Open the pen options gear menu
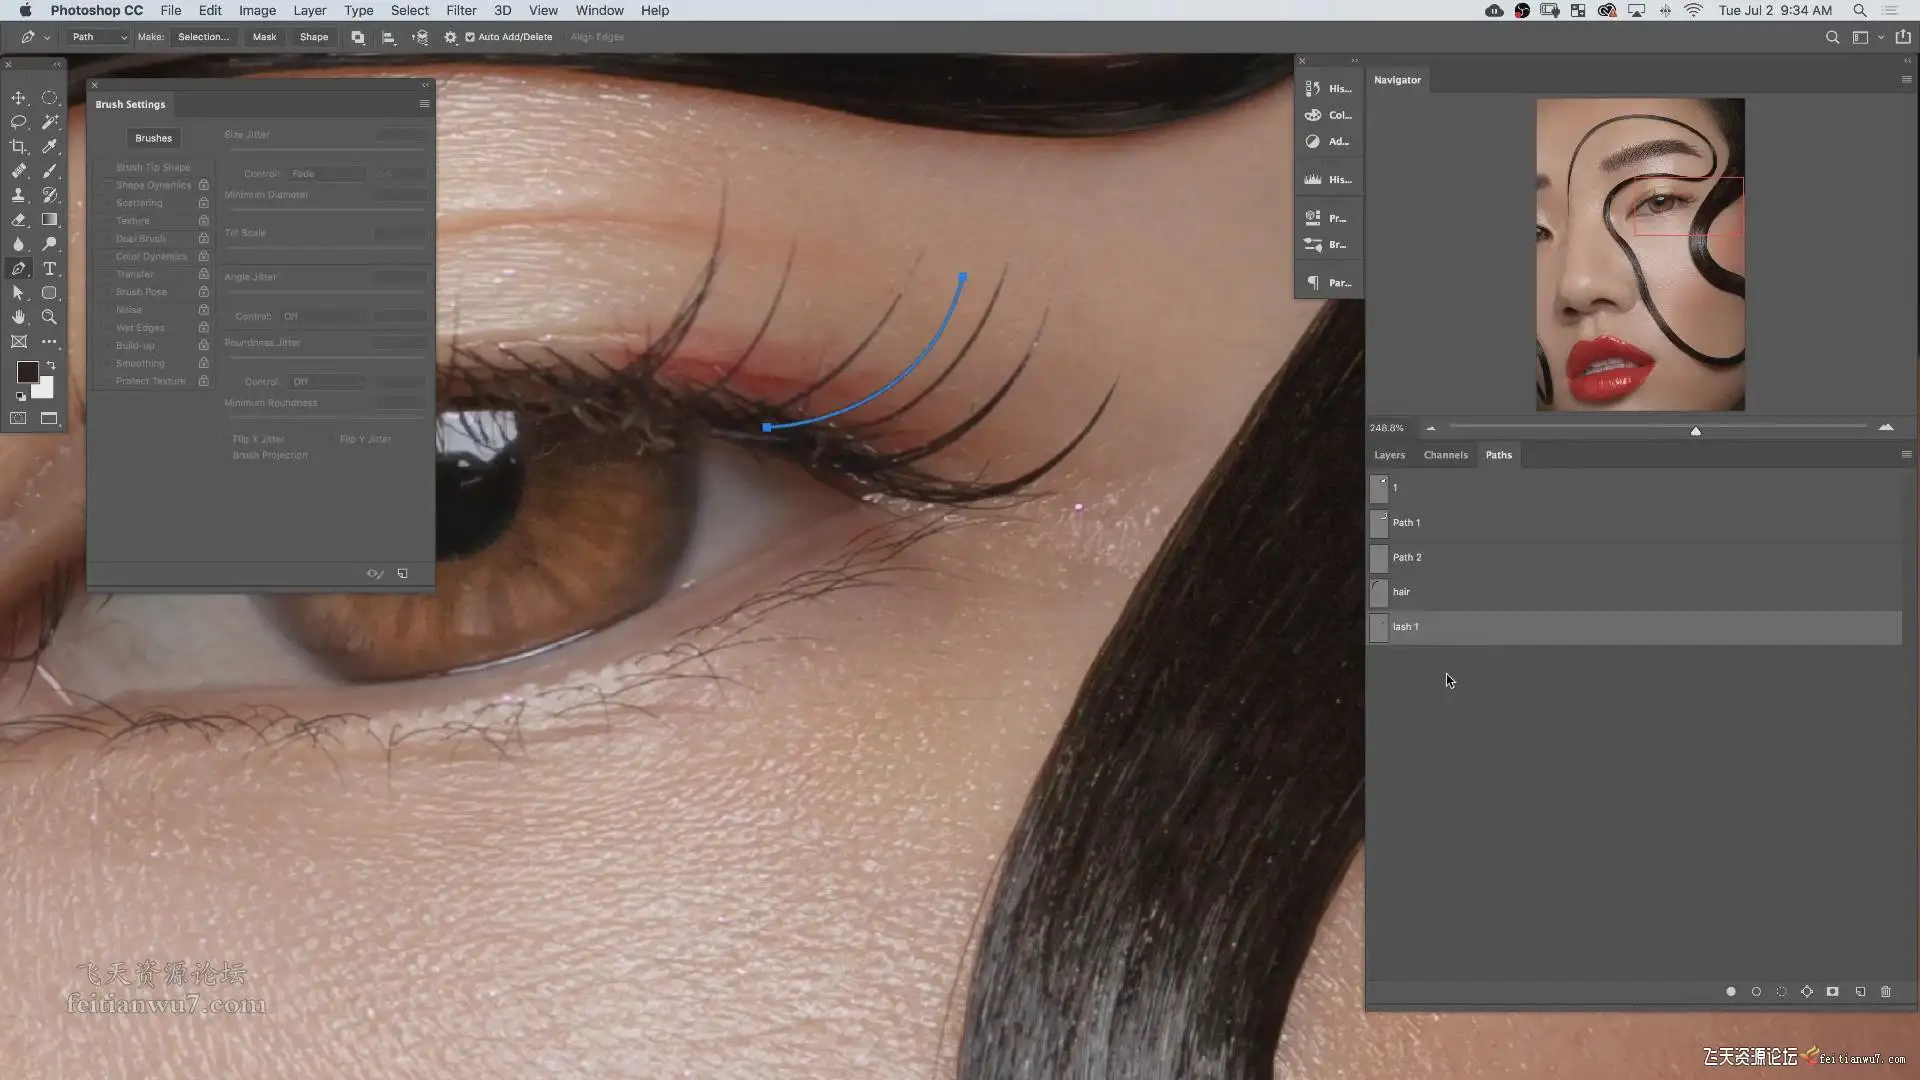1920x1080 pixels. coord(451,37)
